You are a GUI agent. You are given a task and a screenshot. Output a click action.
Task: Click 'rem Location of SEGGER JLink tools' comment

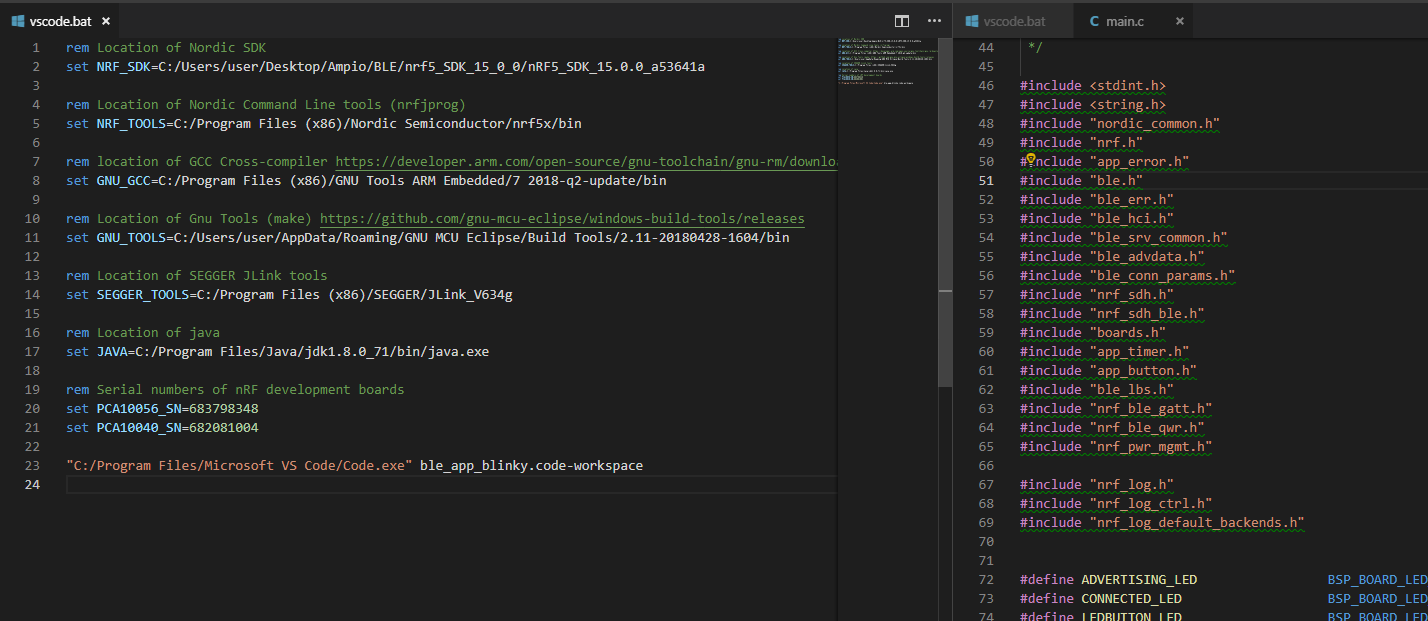pyautogui.click(x=197, y=275)
